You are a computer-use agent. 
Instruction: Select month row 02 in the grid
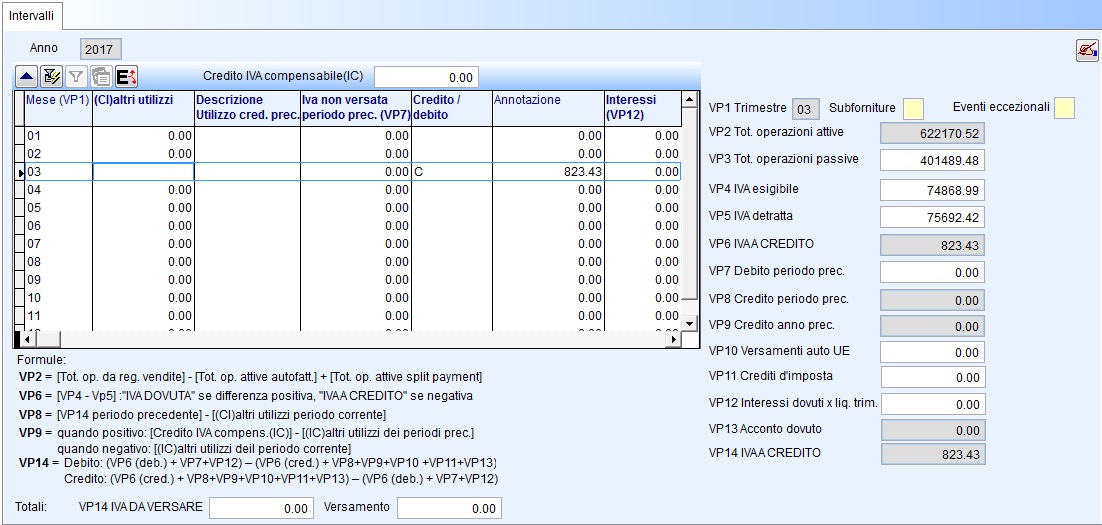(x=347, y=153)
